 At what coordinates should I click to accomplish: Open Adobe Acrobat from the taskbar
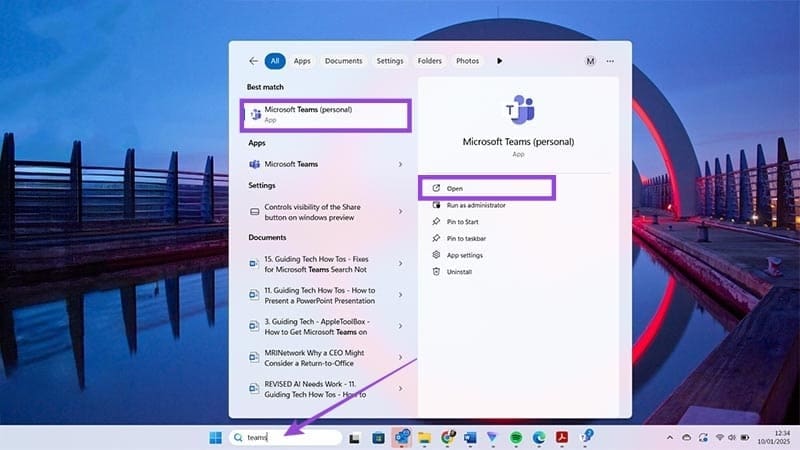[562, 438]
